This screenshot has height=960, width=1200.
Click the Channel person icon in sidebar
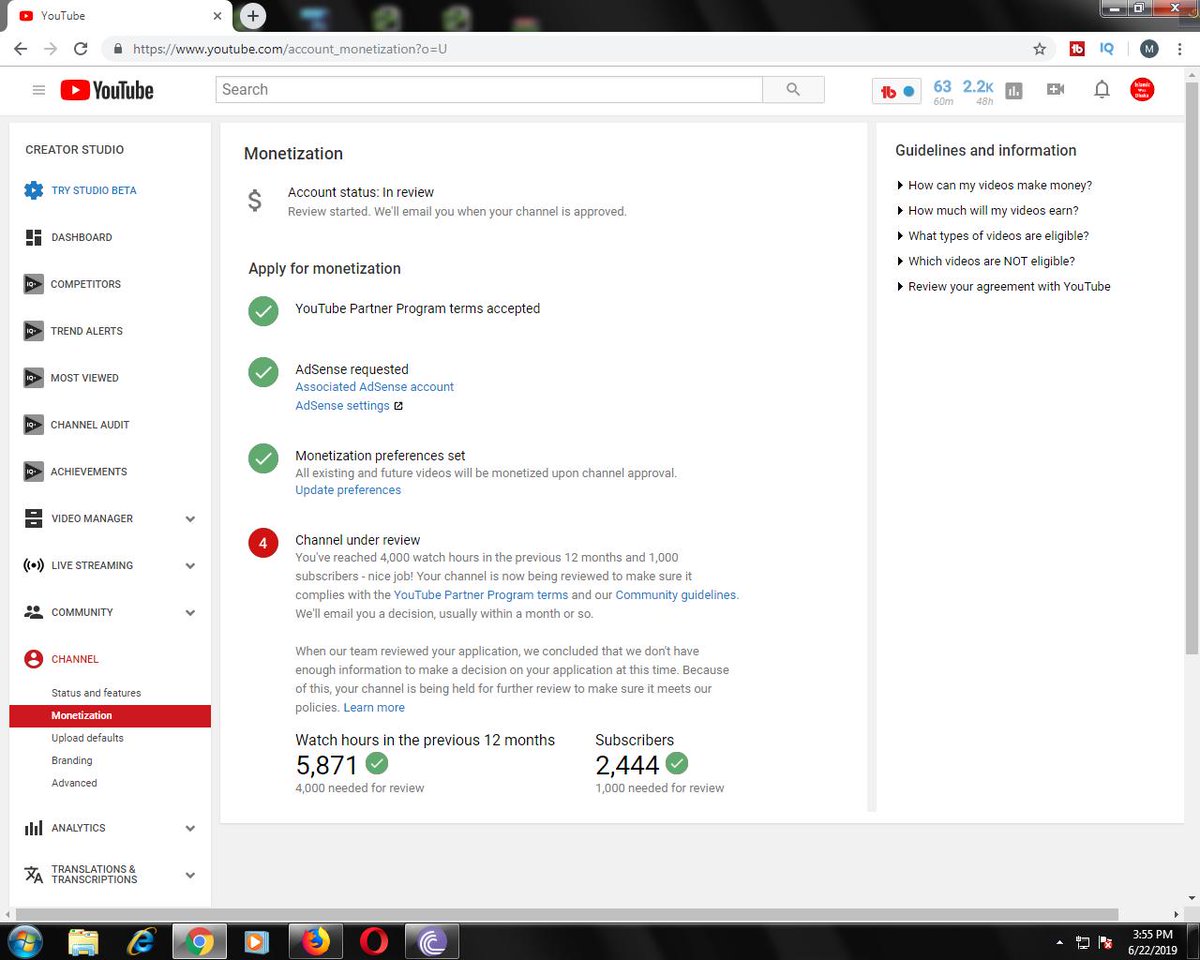point(34,659)
